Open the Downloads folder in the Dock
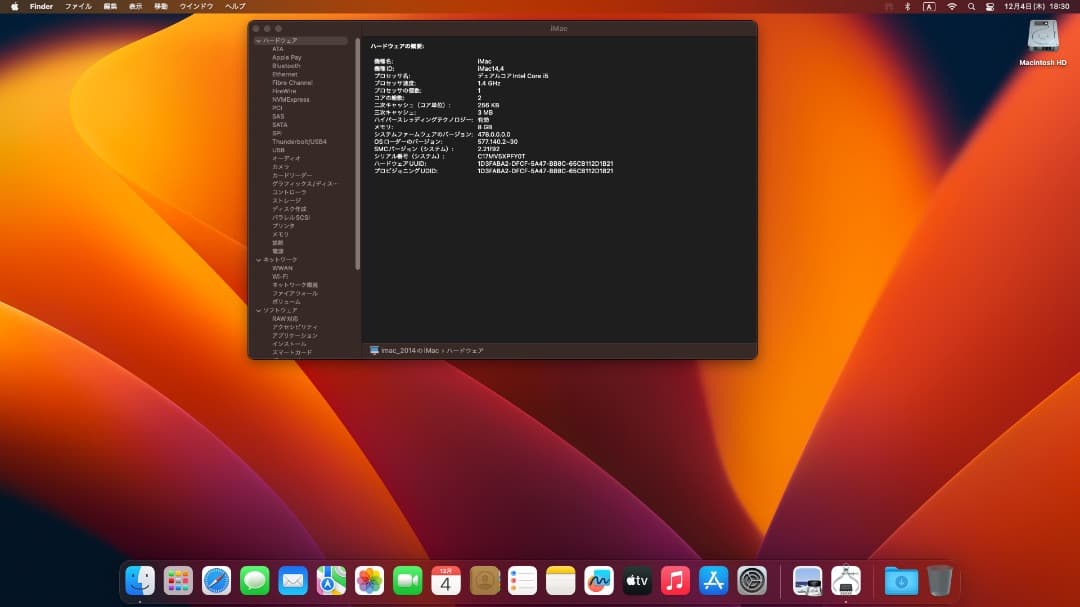Viewport: 1080px width, 607px height. click(x=900, y=580)
